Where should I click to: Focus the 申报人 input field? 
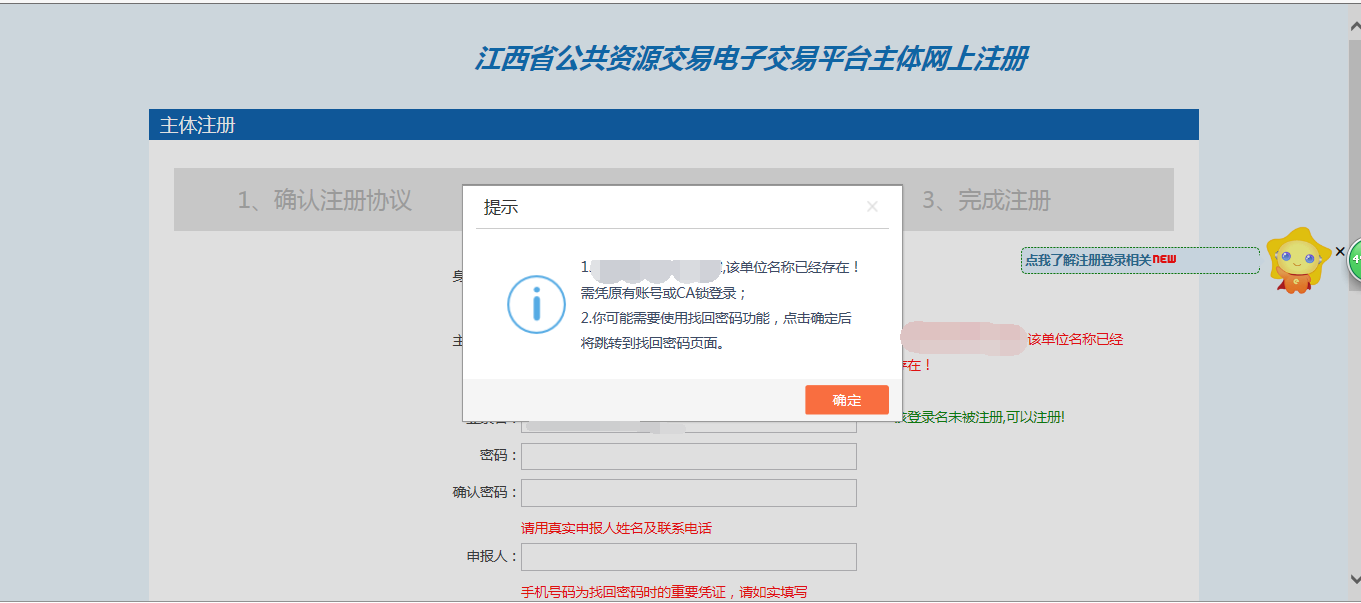click(688, 557)
